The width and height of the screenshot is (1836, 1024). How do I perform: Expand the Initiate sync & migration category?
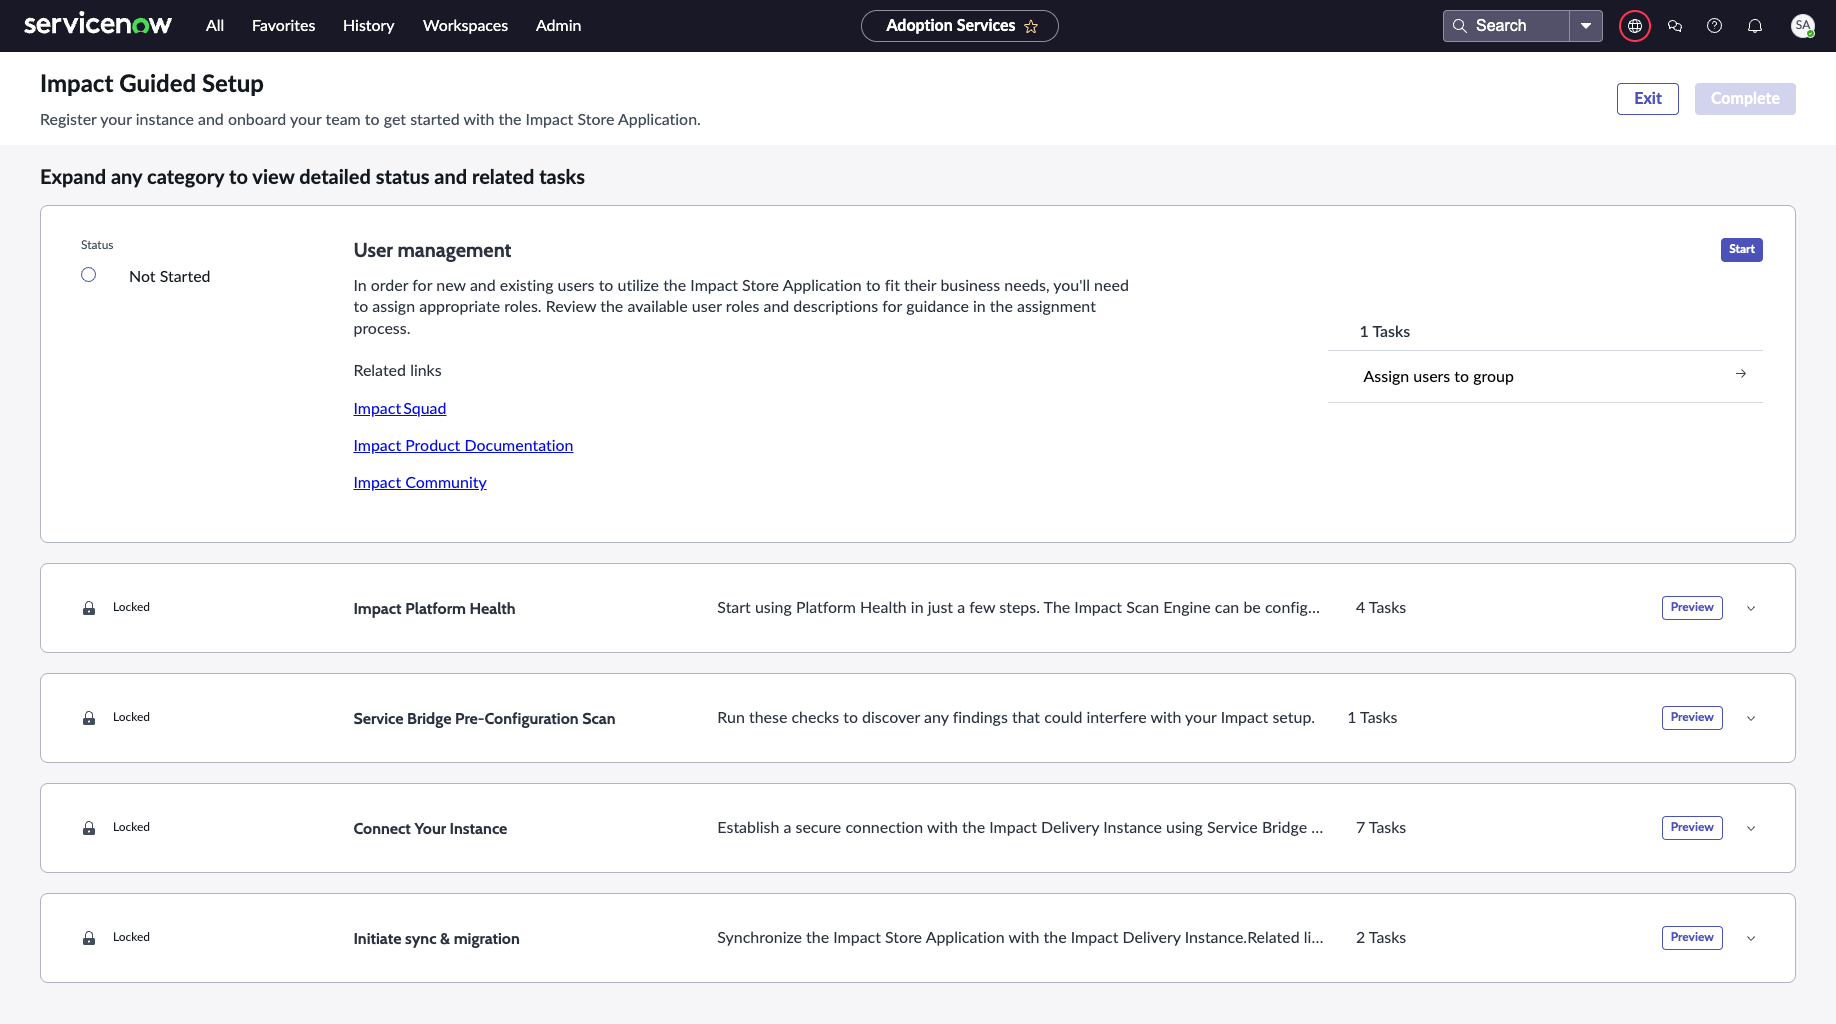[1751, 938]
